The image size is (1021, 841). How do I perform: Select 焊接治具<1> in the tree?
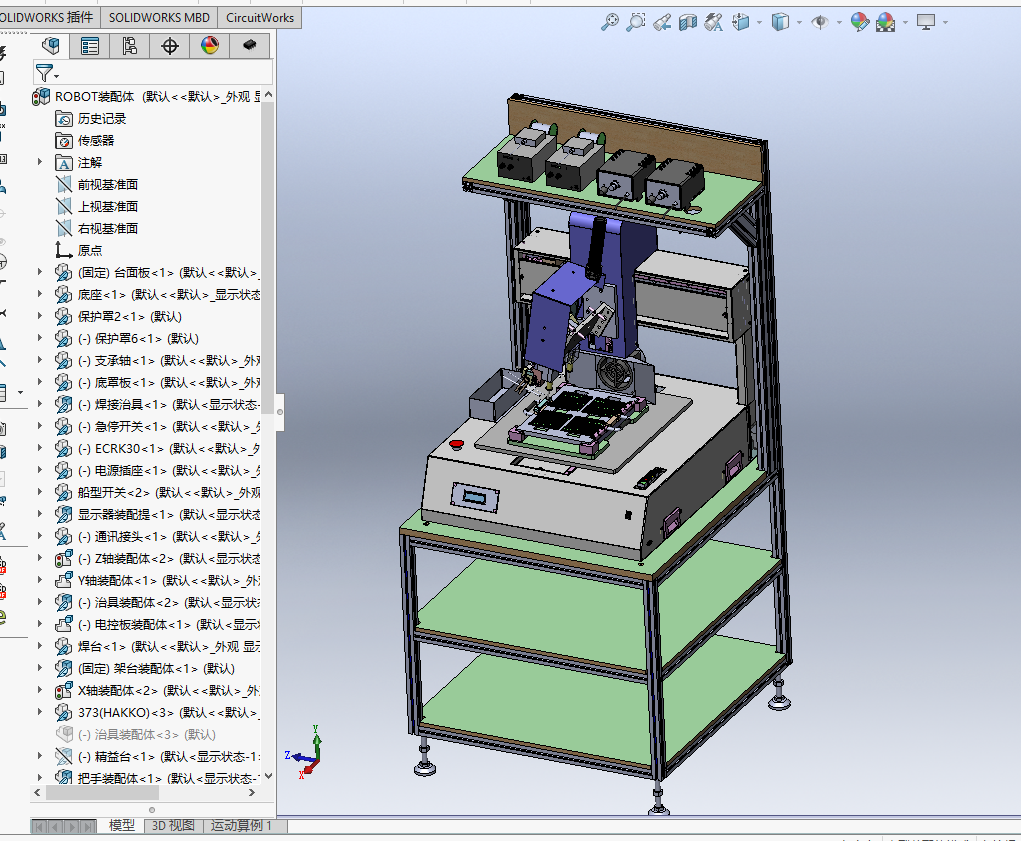[x=169, y=405]
